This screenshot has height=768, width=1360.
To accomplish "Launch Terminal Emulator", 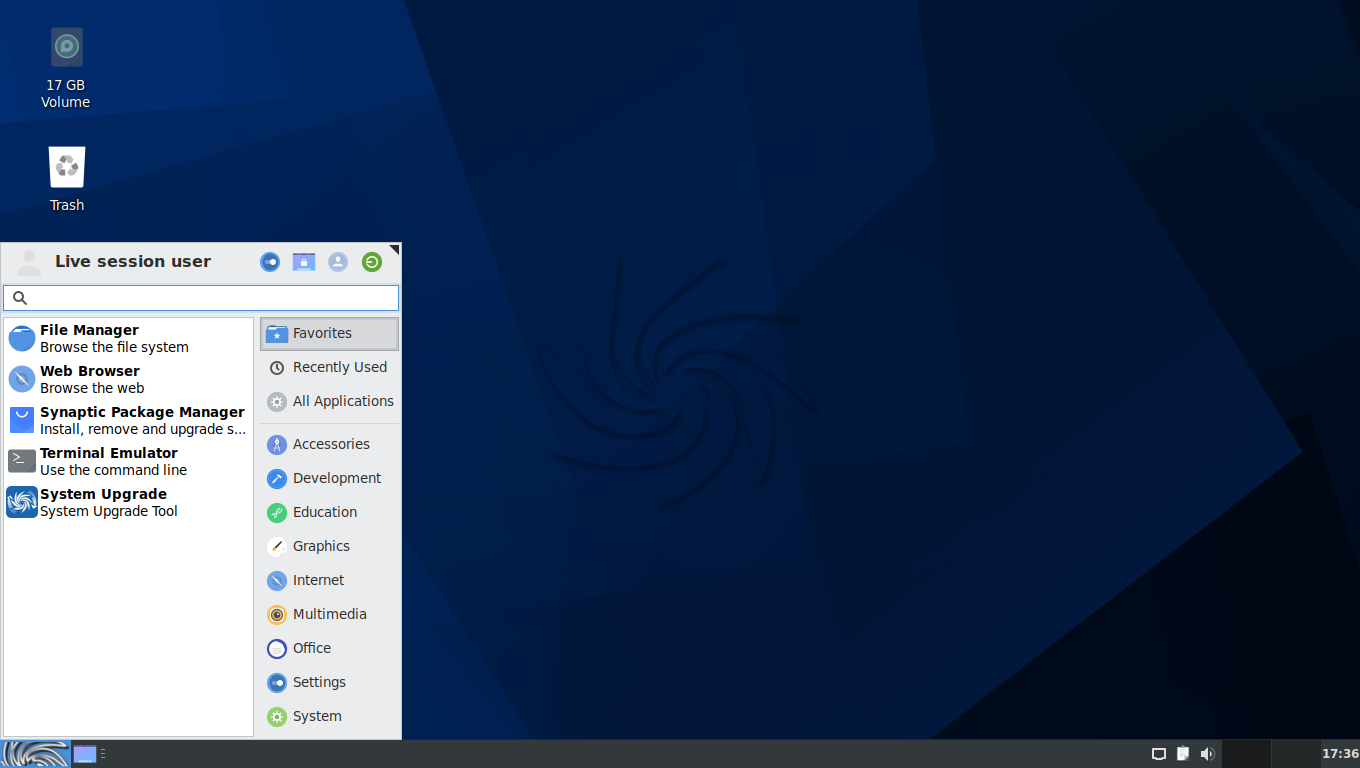I will point(128,461).
